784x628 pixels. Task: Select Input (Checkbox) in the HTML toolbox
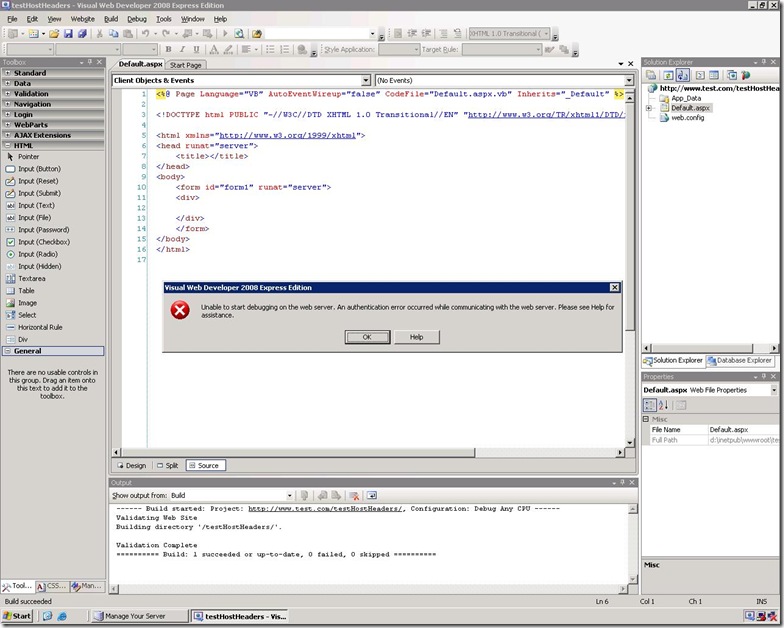pos(42,242)
